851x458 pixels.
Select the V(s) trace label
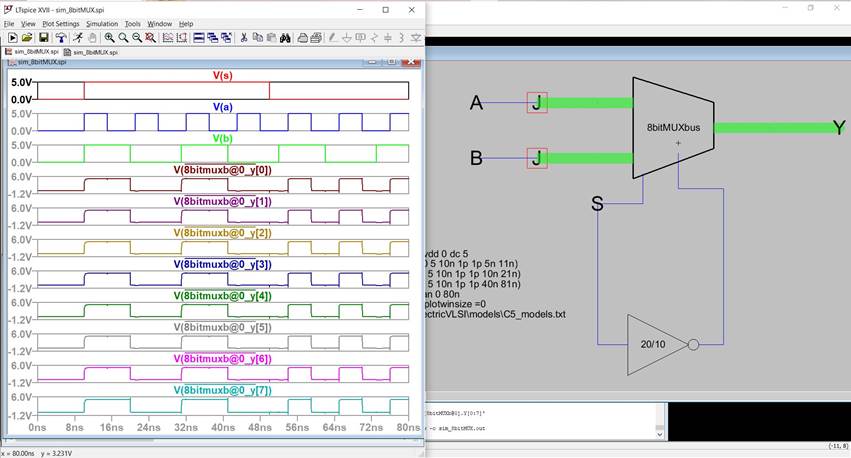(223, 75)
